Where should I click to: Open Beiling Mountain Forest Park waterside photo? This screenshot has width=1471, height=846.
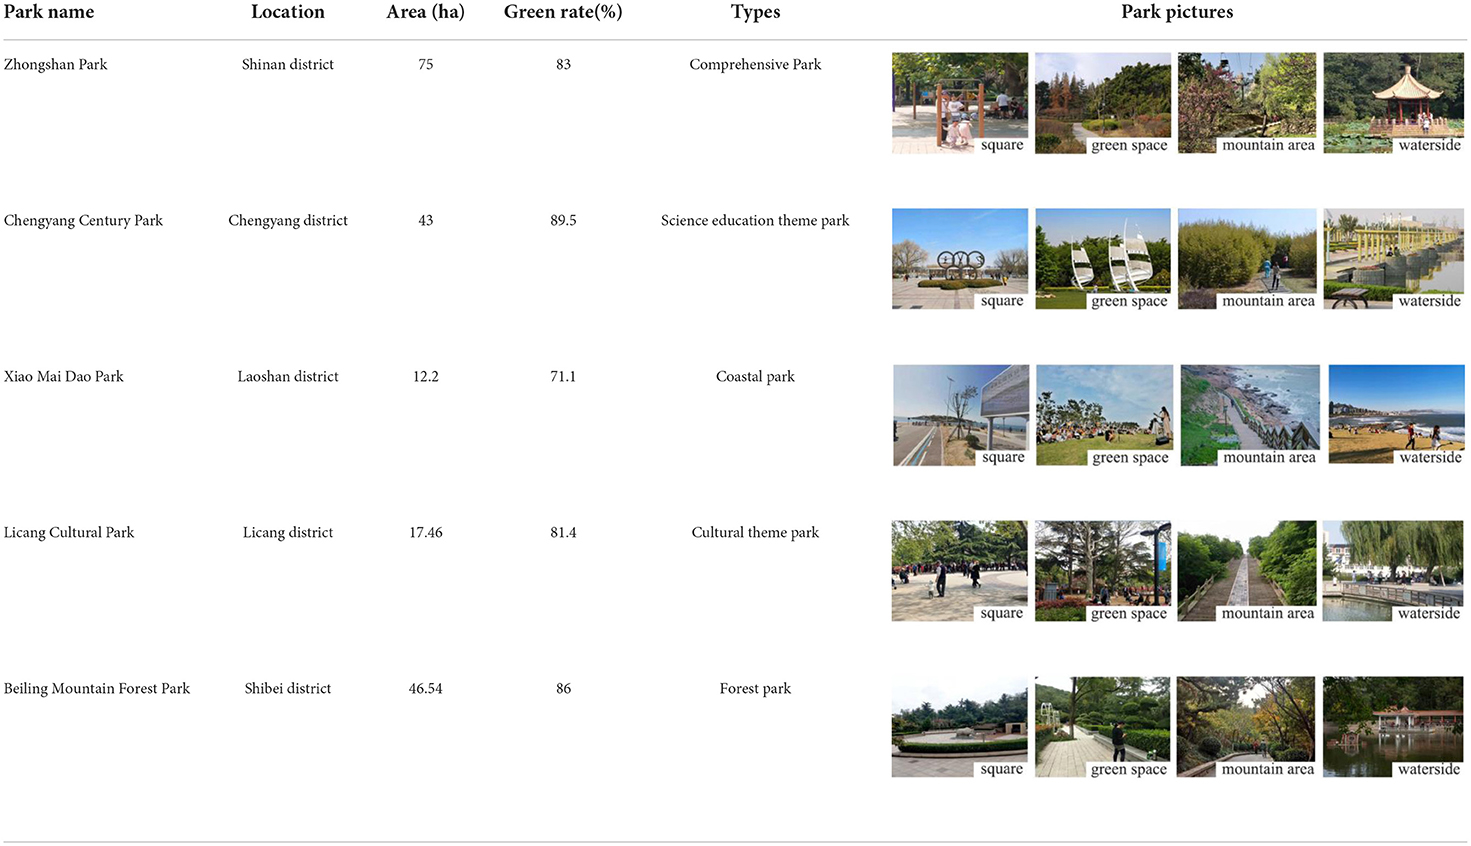pos(1393,727)
